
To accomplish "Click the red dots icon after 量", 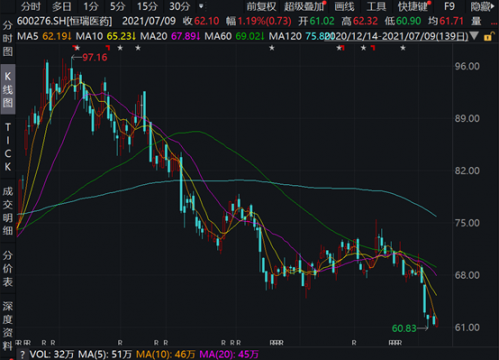I will point(494,23).
